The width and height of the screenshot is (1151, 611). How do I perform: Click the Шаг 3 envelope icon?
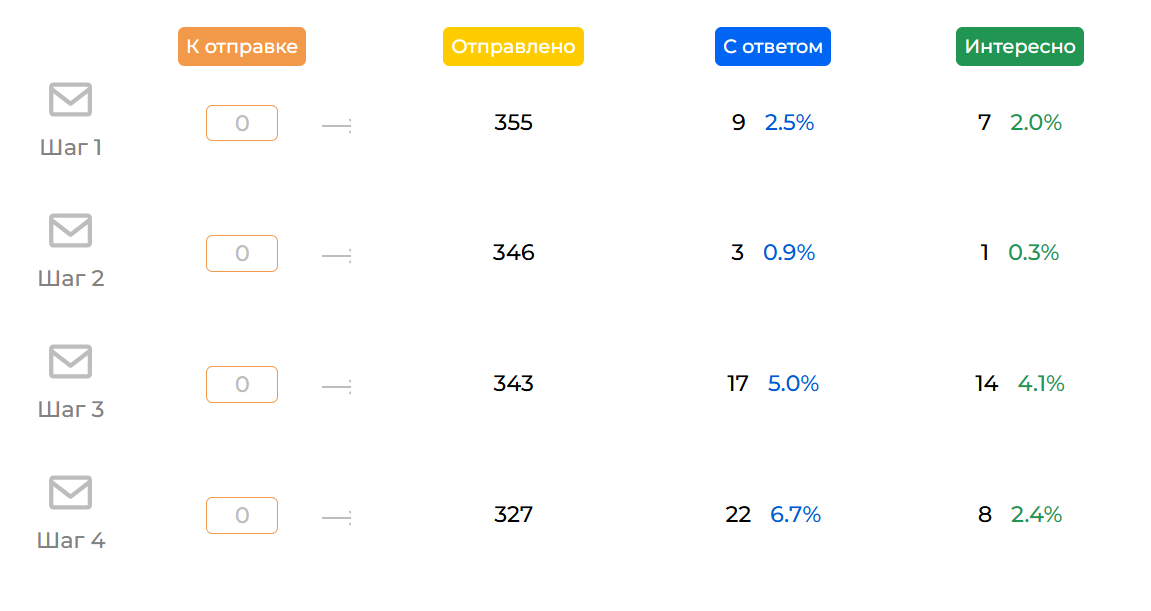(x=70, y=361)
